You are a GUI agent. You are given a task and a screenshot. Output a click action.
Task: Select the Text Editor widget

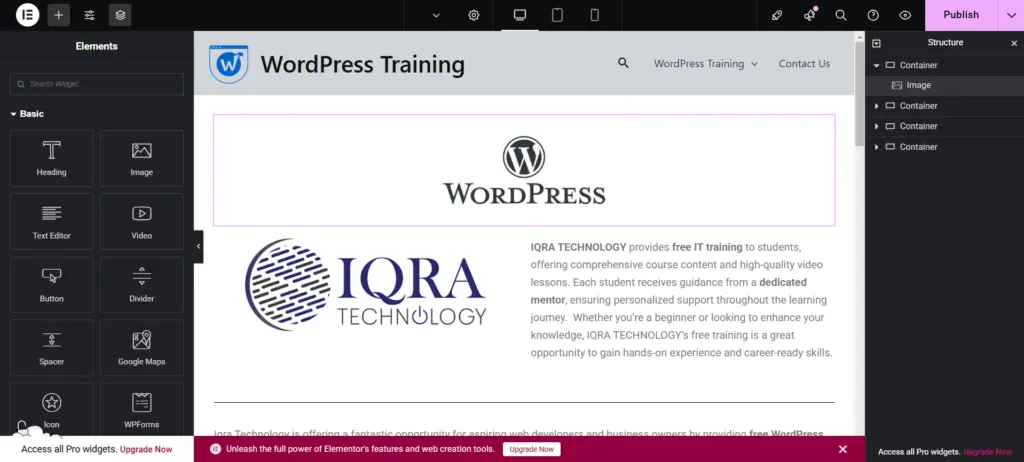click(52, 222)
